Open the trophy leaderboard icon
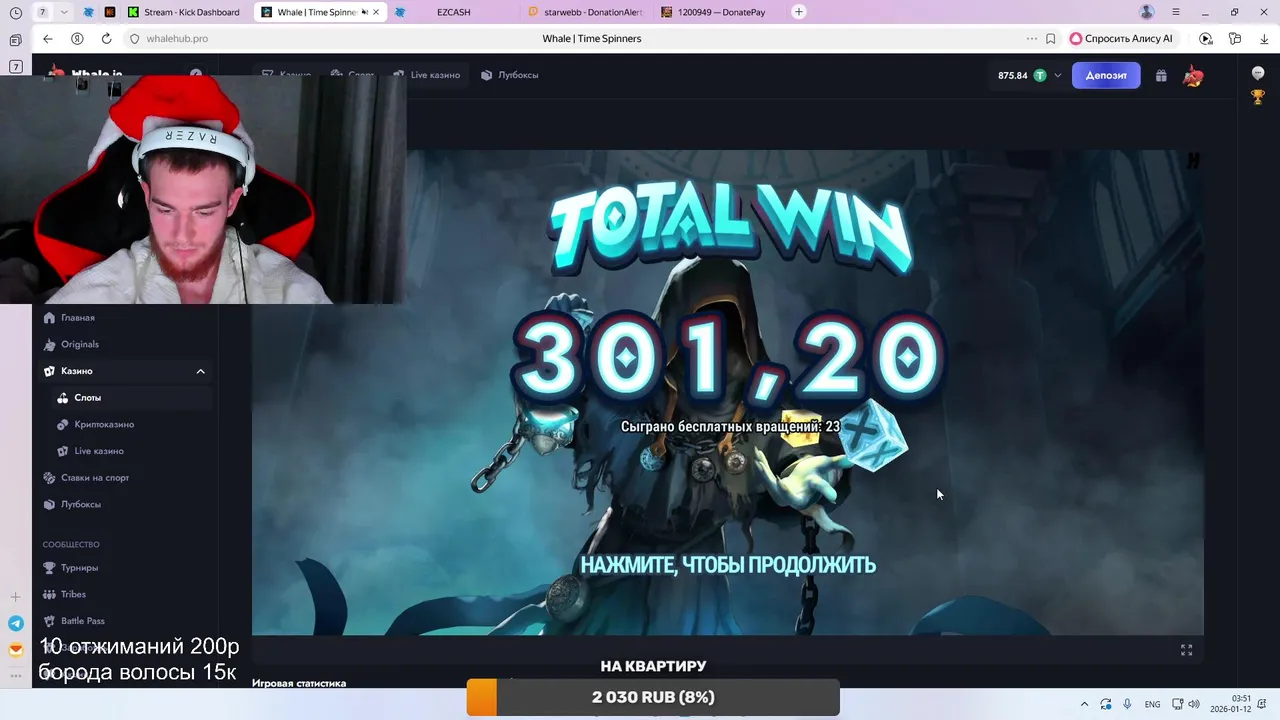 (x=1258, y=97)
